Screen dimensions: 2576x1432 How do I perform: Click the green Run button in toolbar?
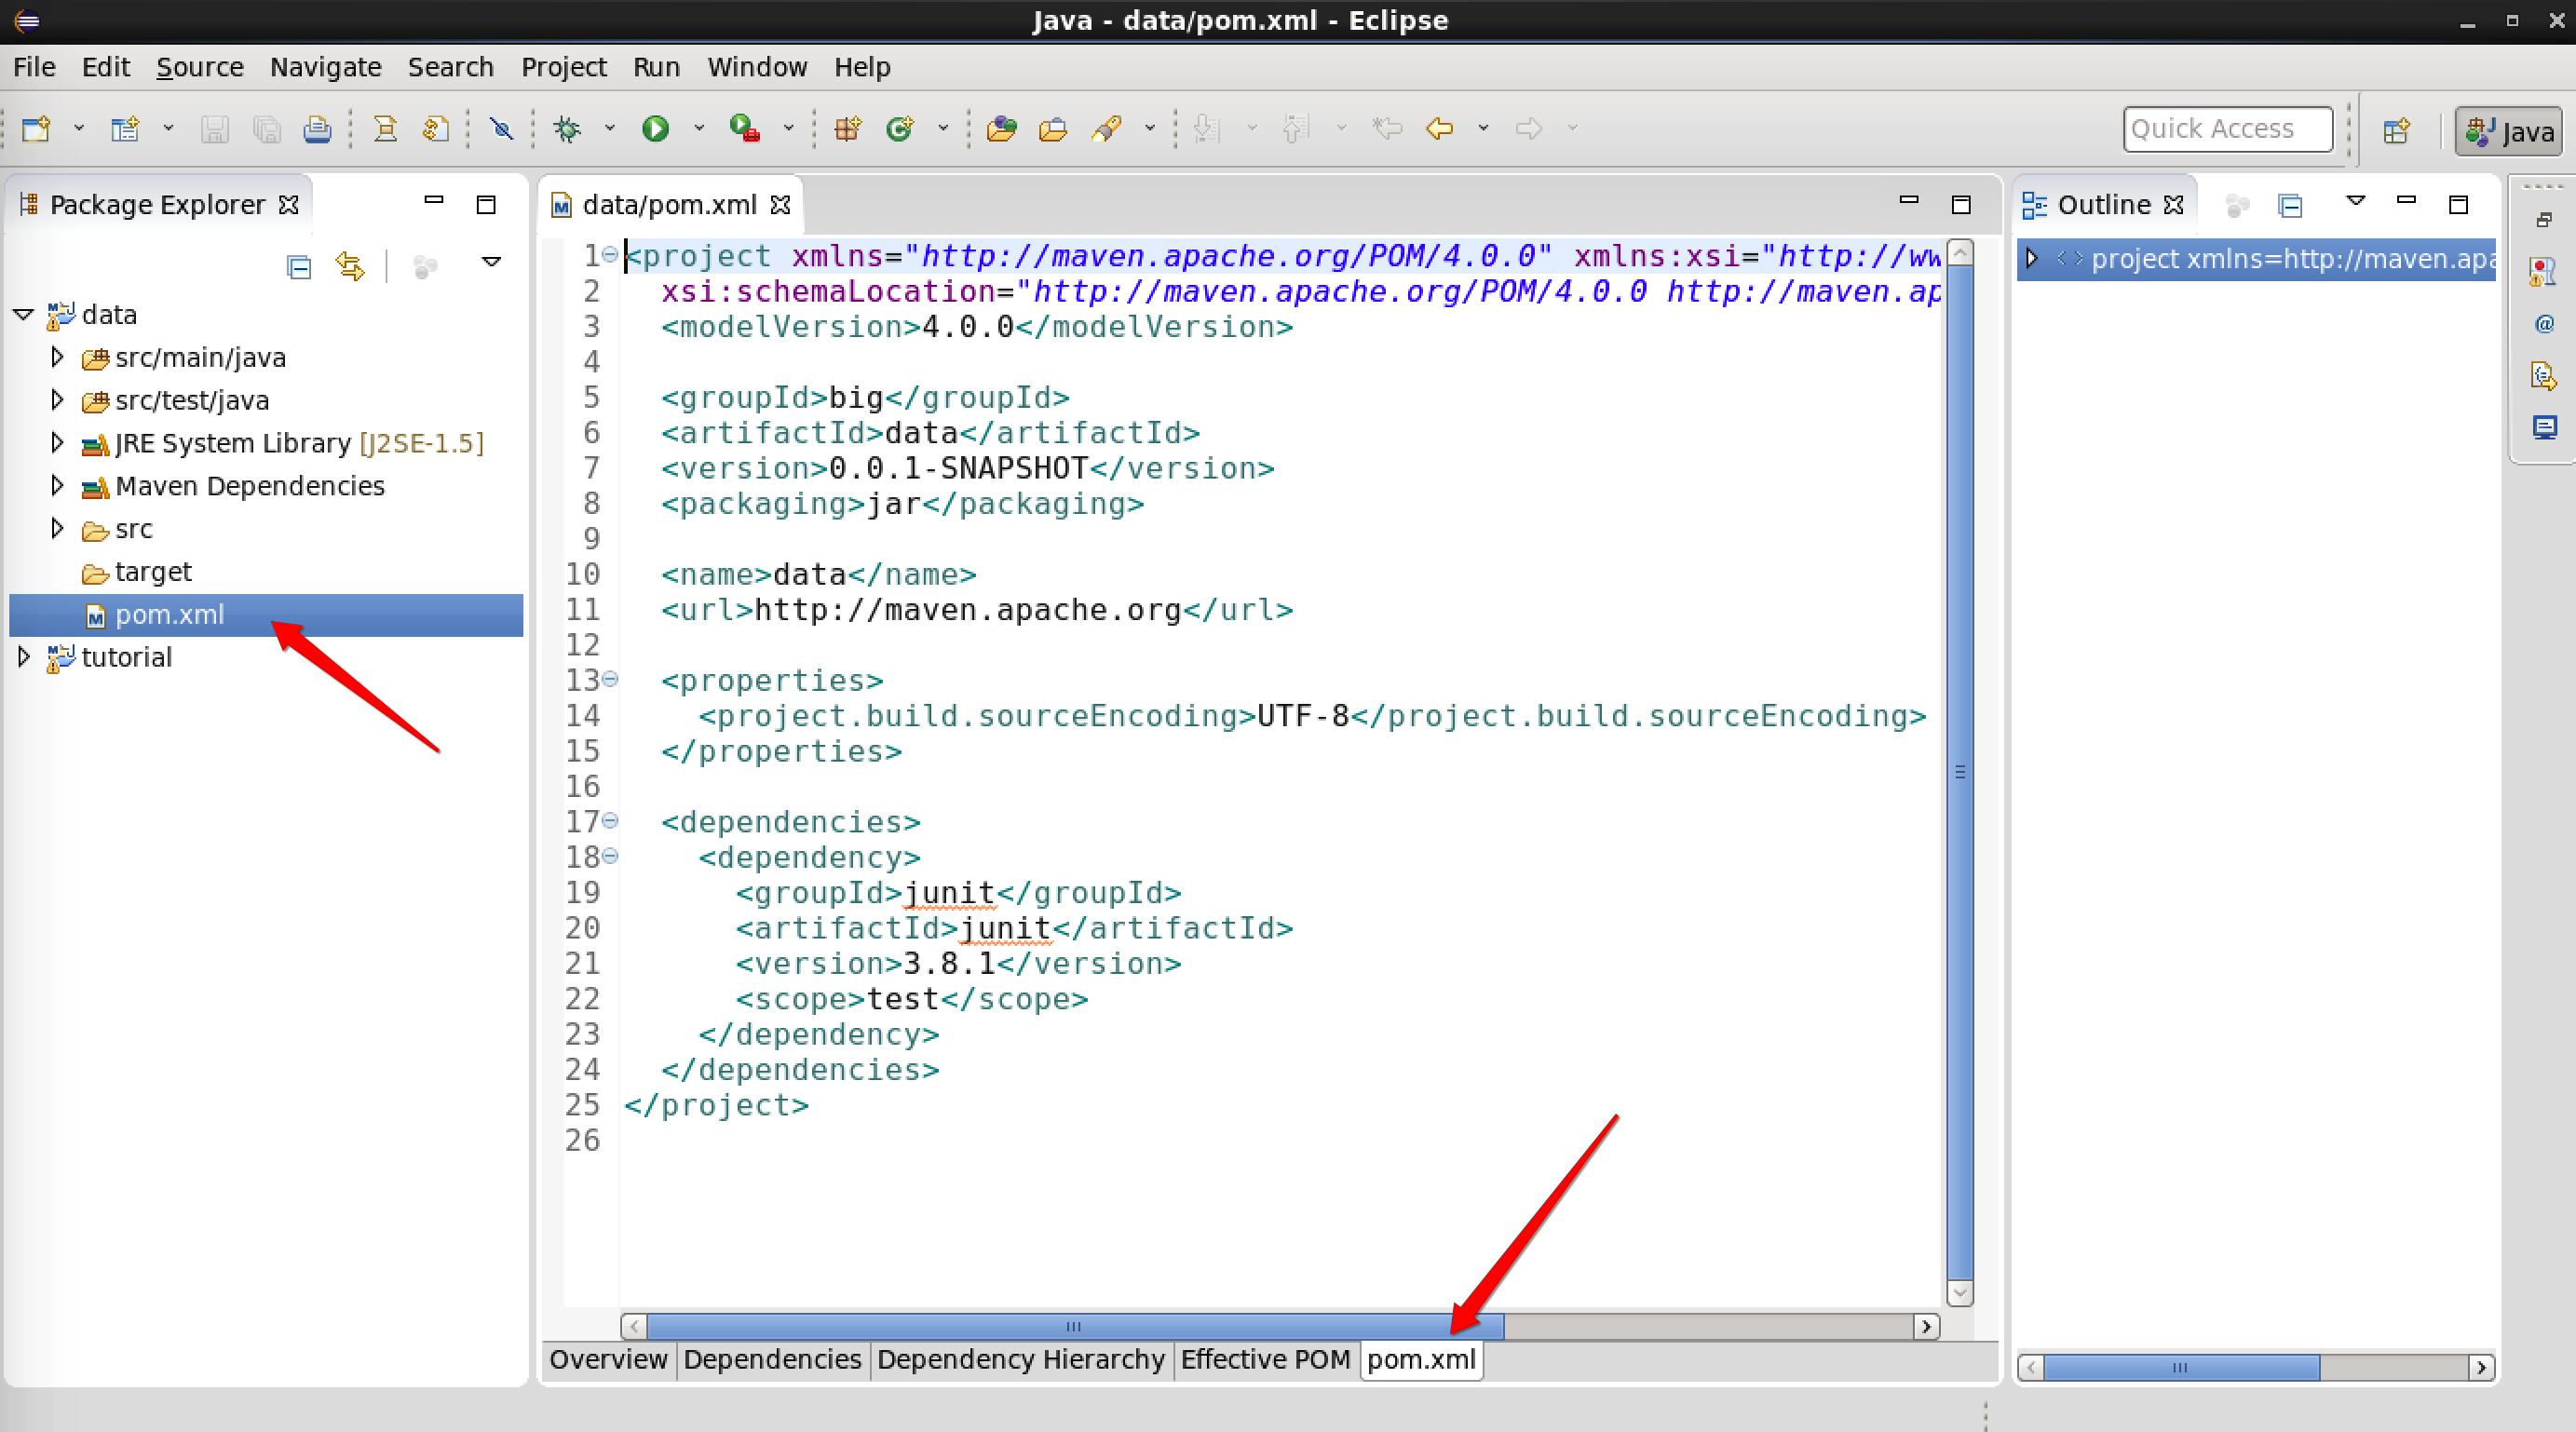click(x=655, y=128)
